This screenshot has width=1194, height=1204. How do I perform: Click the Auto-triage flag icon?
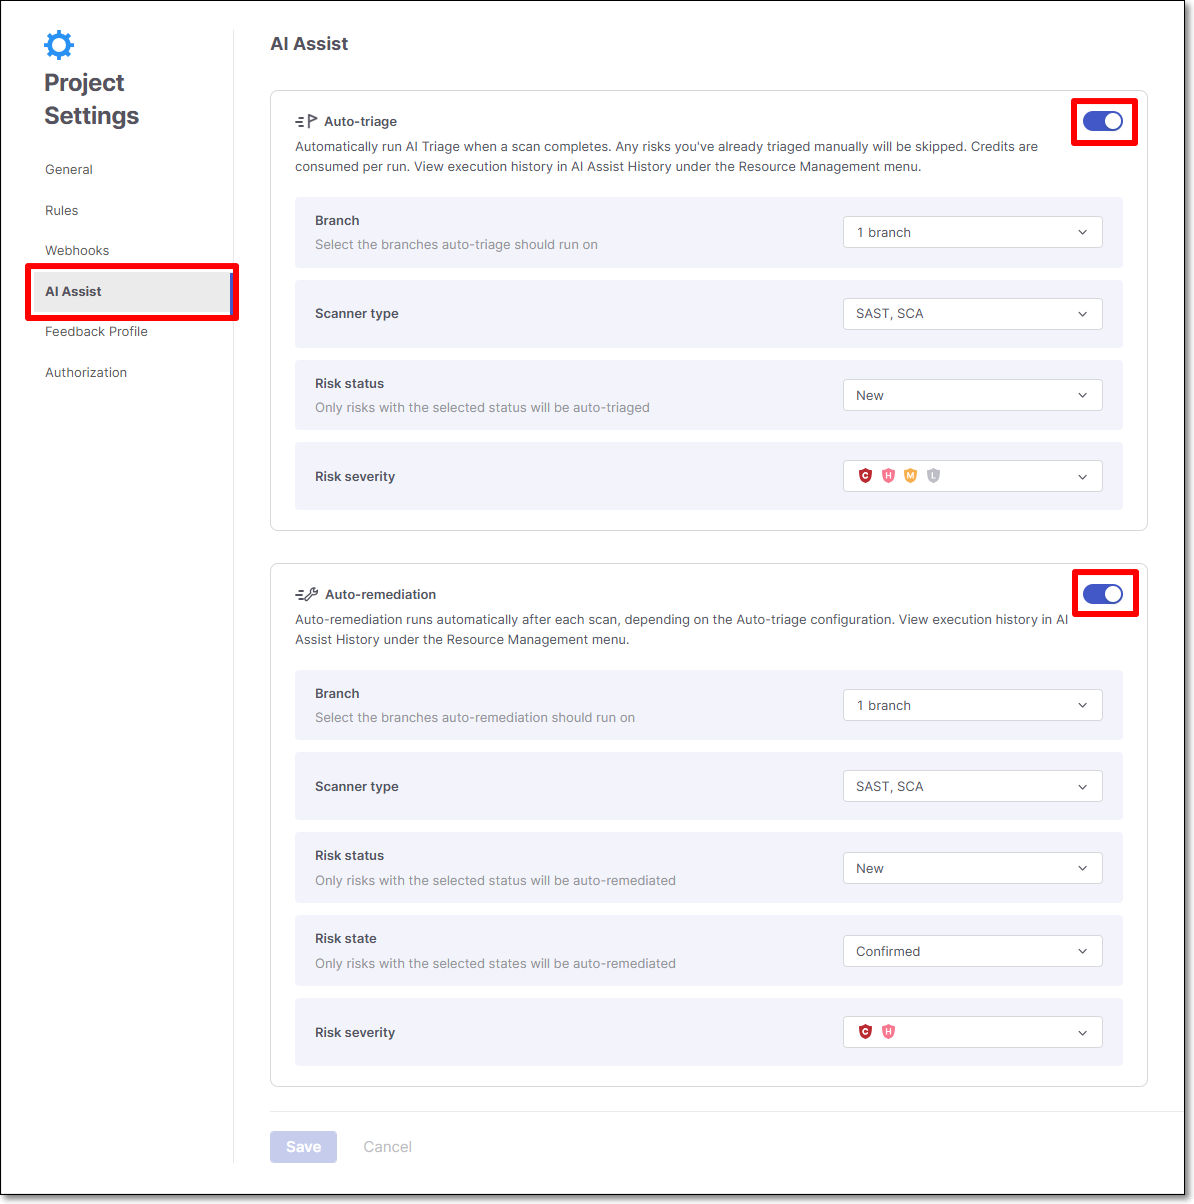306,121
